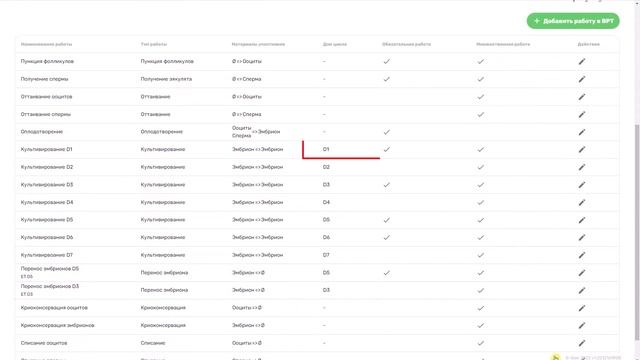Edit Перенос эмбрионов D5 with pencil icon

pos(582,273)
